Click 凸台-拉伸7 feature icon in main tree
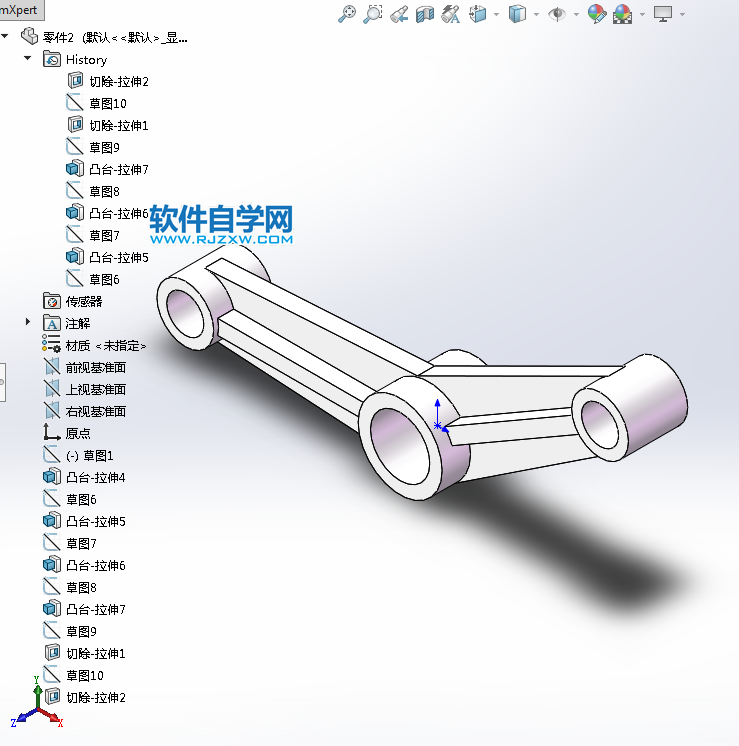Screen dimensions: 739x746 point(52,608)
